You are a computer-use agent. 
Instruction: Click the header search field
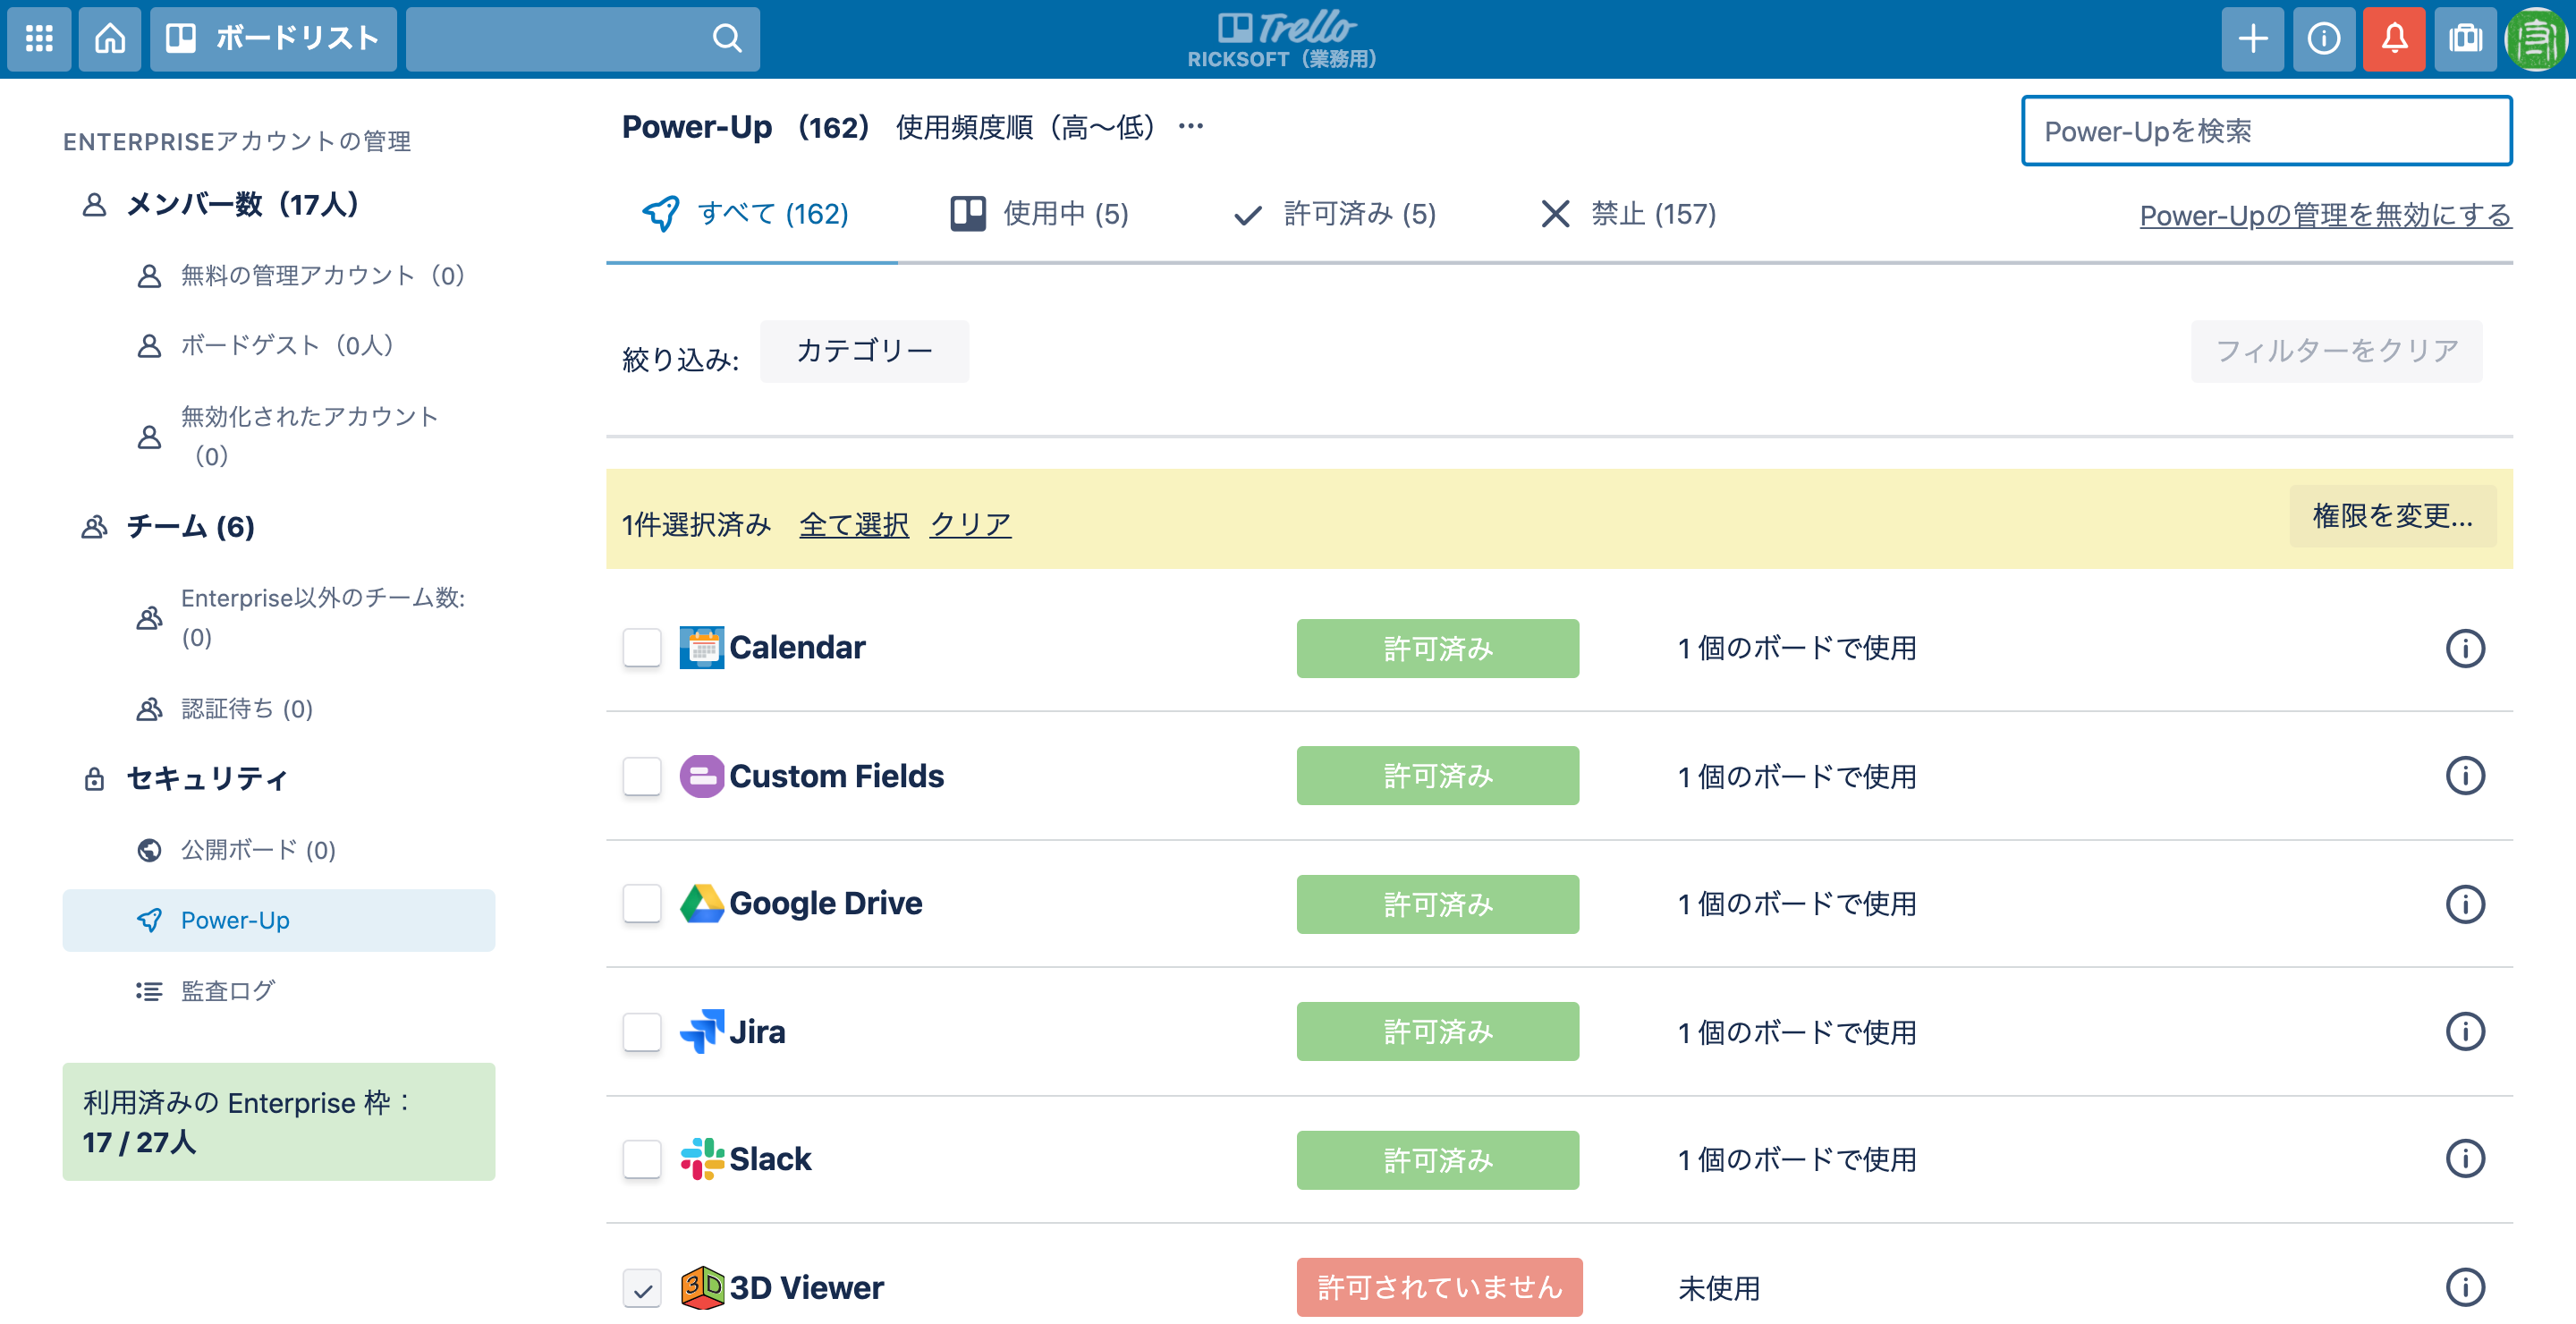[x=582, y=39]
